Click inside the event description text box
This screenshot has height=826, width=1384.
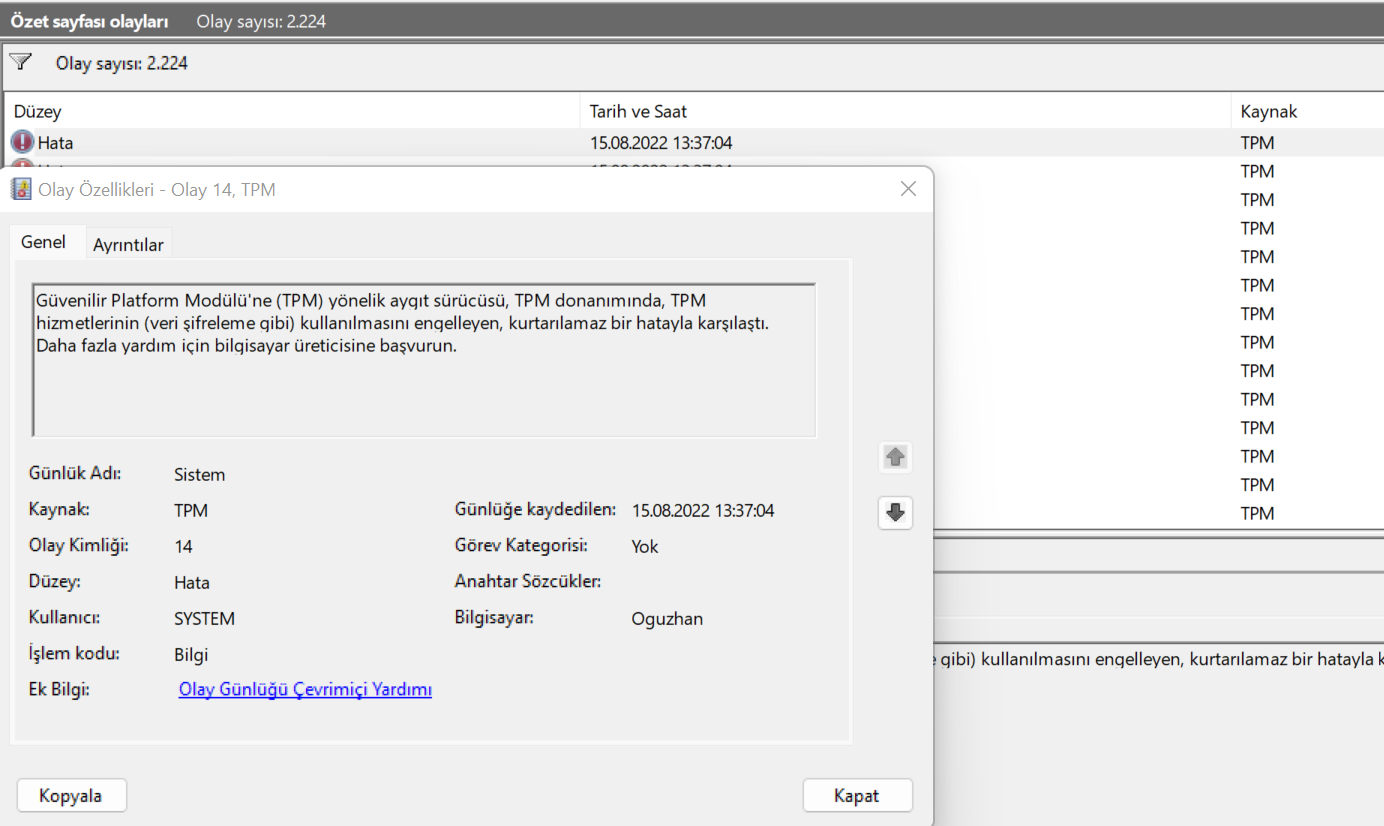coord(424,360)
